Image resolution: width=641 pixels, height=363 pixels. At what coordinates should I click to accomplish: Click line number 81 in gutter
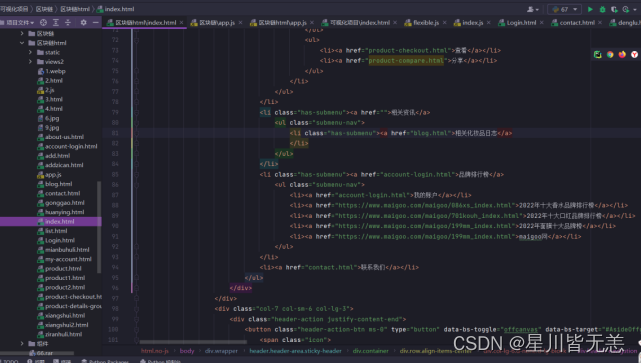coord(115,133)
